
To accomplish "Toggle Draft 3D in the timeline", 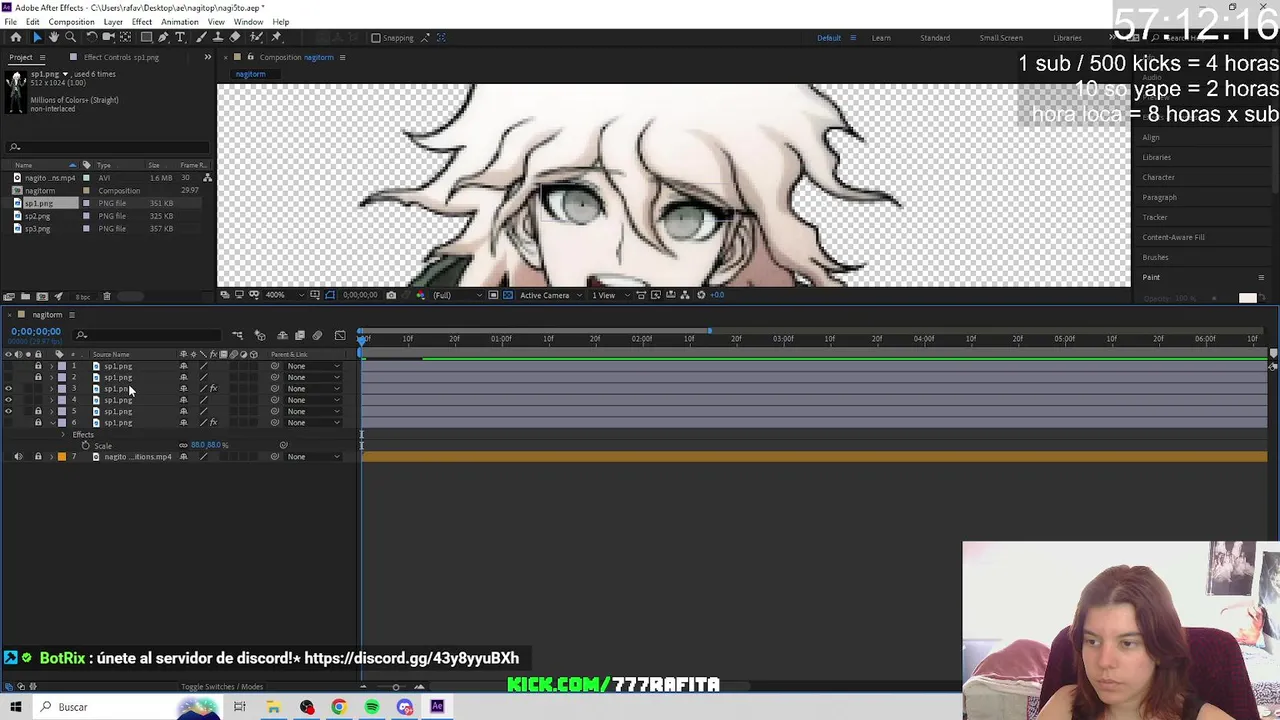I will click(260, 336).
